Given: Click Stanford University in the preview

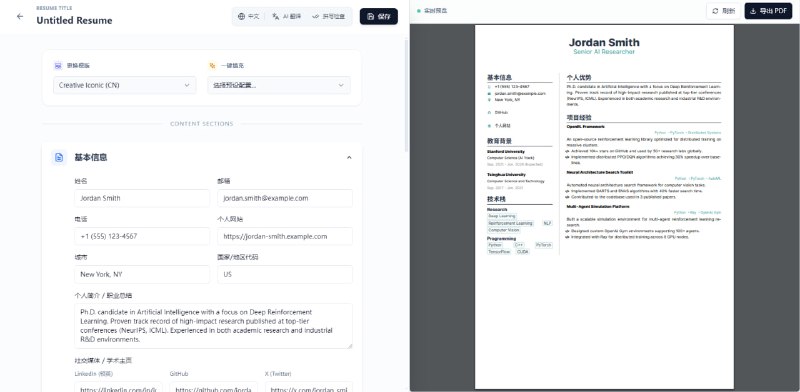Looking at the screenshot, I should [506, 152].
